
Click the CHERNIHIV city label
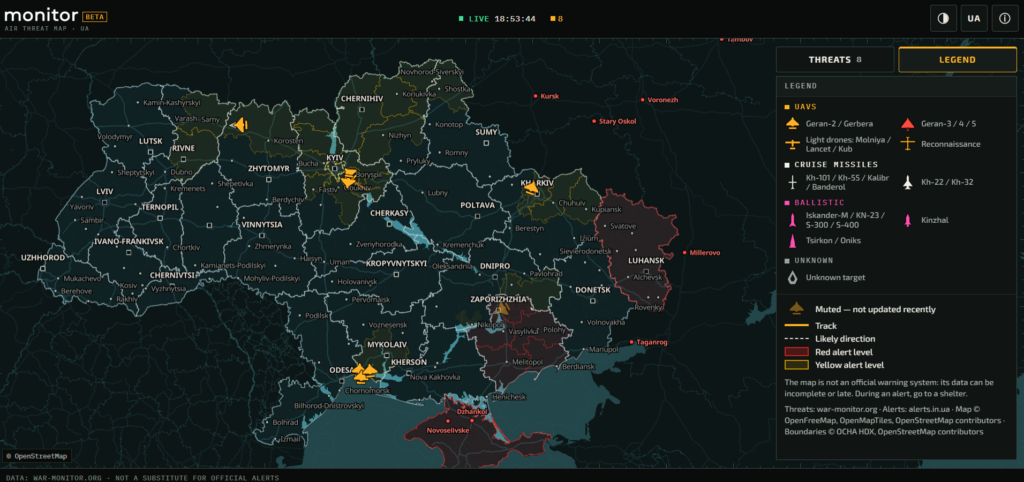[360, 99]
